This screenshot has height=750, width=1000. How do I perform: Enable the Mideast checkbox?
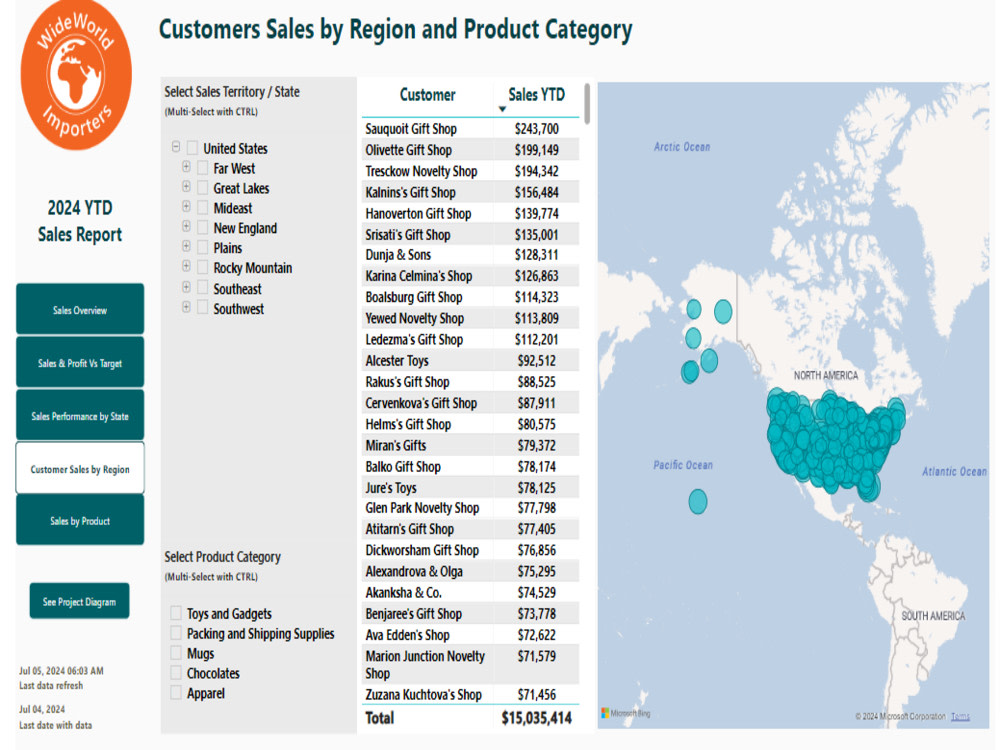click(203, 208)
